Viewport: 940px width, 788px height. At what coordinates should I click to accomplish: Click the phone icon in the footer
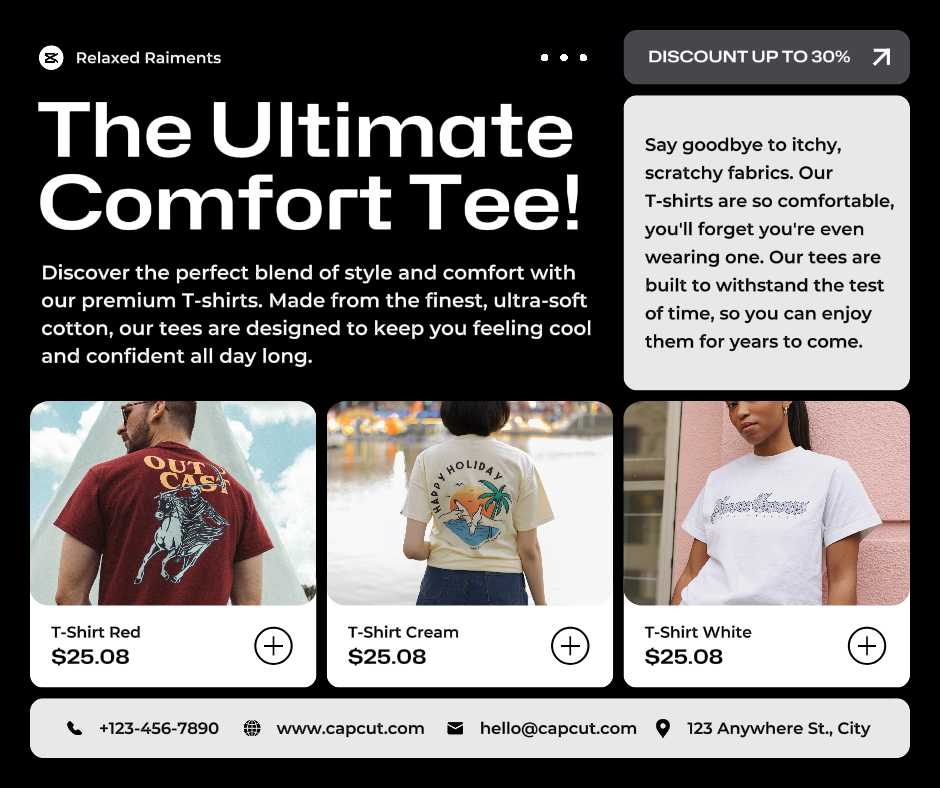tap(74, 728)
